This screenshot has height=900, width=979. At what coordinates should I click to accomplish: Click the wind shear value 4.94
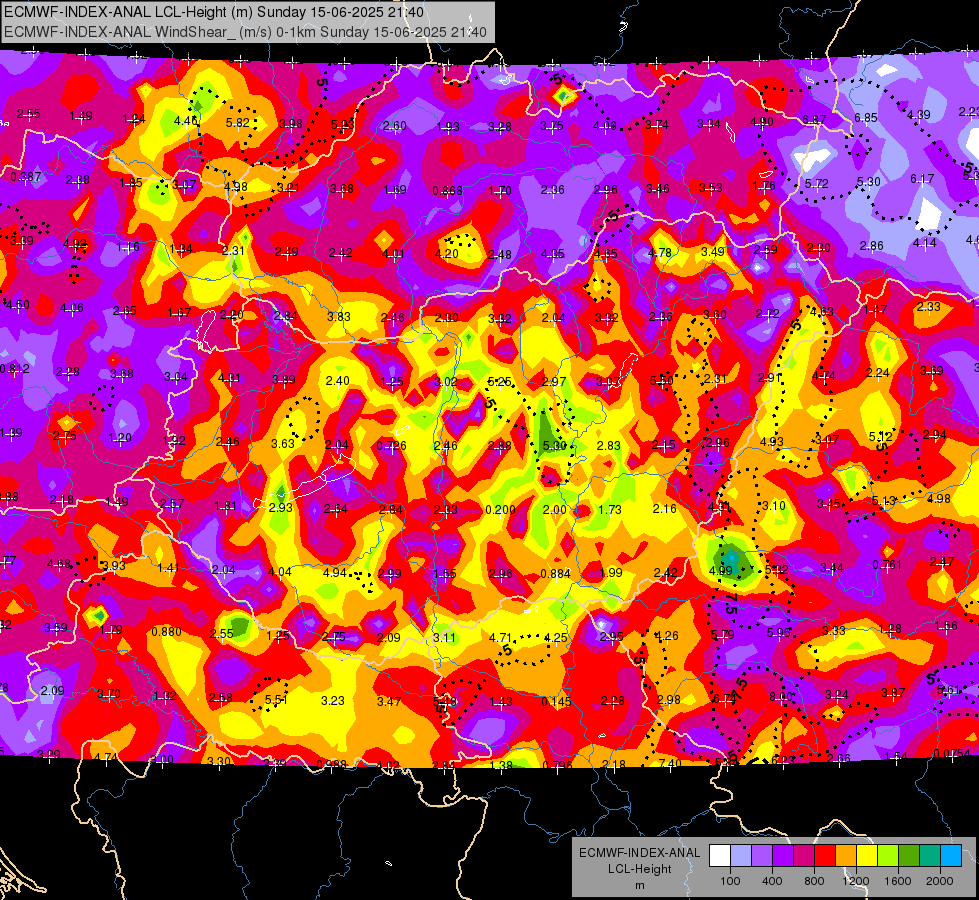coord(335,572)
